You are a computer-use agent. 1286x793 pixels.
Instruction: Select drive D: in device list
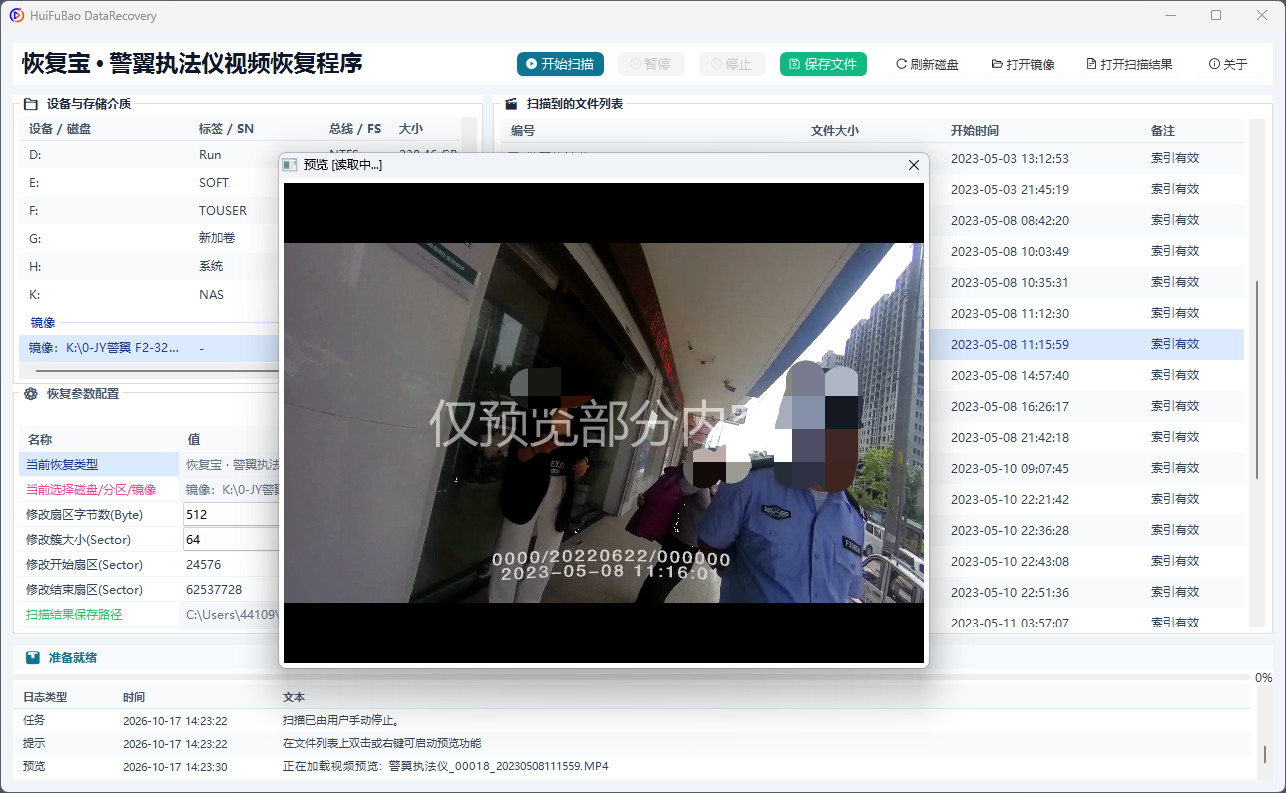pos(148,155)
